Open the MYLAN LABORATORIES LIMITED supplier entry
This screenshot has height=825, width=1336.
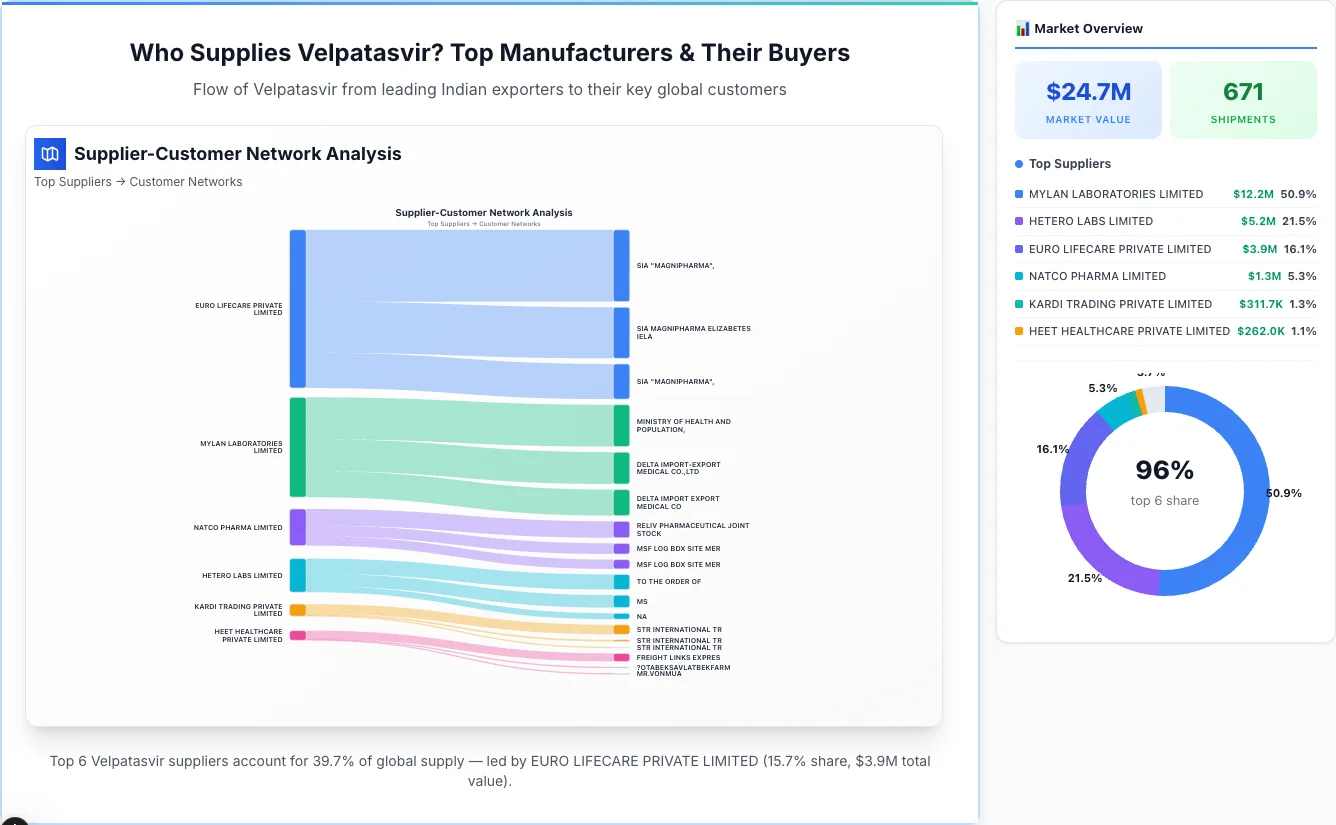(x=1115, y=194)
